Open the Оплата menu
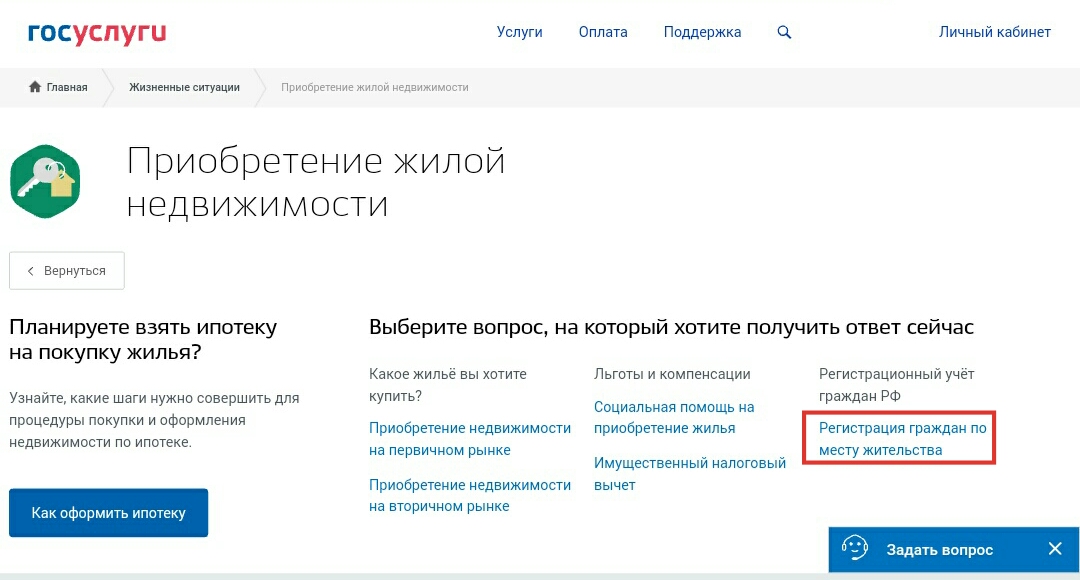1080x580 pixels. coord(603,32)
